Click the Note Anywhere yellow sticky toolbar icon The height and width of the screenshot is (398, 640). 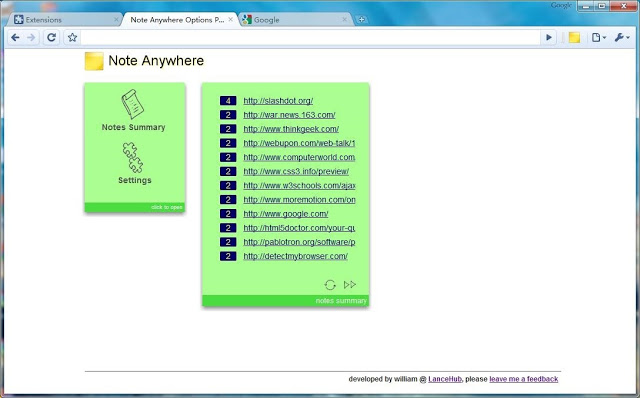574,38
